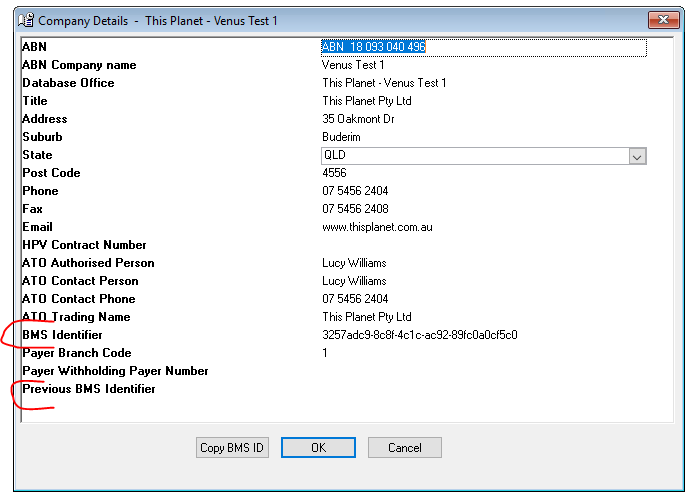Click the Phone label
Image resolution: width=695 pixels, height=499 pixels.
click(40, 191)
